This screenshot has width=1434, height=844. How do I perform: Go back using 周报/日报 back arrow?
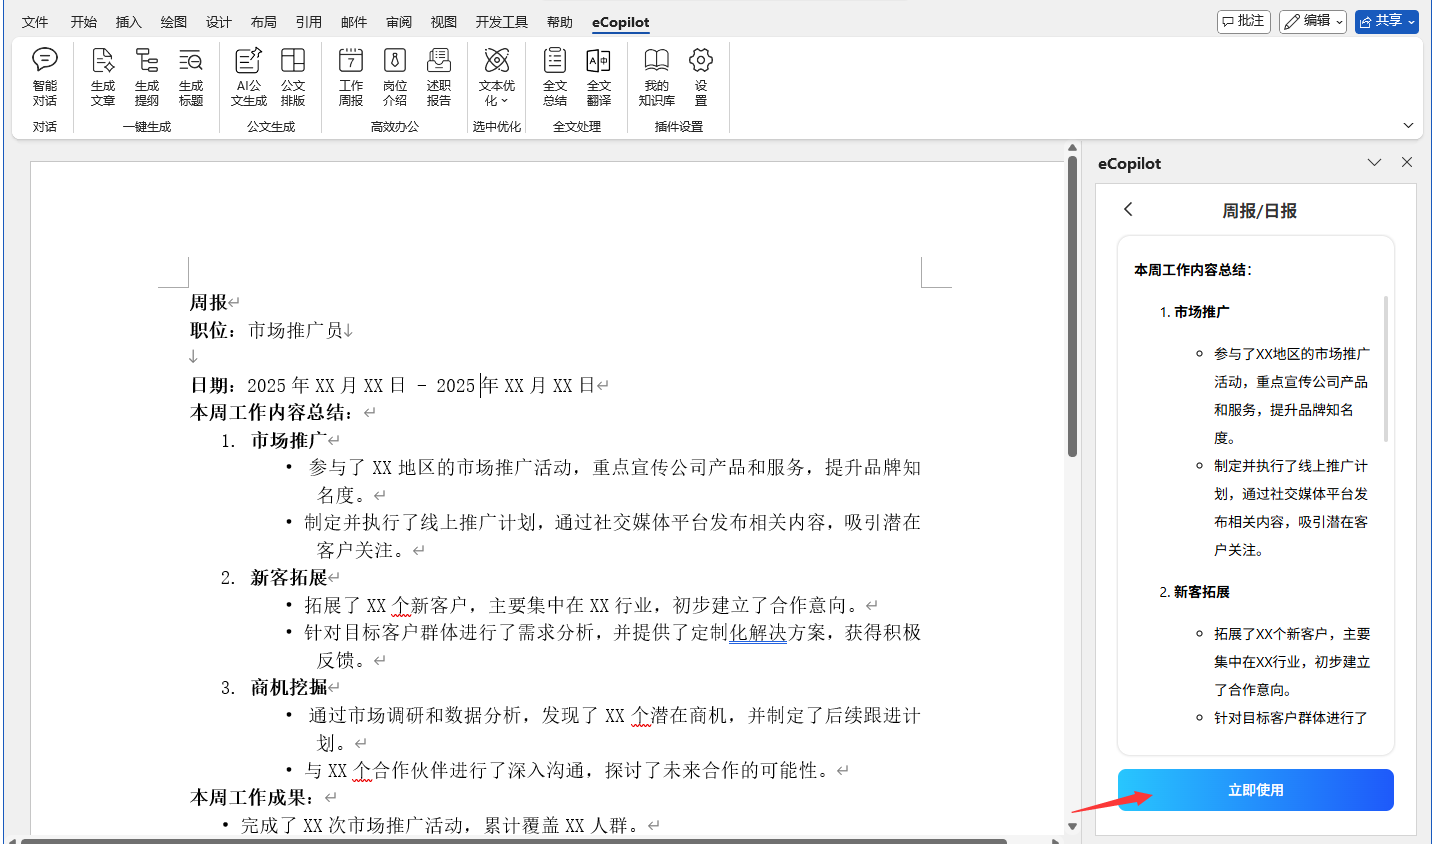pos(1128,209)
